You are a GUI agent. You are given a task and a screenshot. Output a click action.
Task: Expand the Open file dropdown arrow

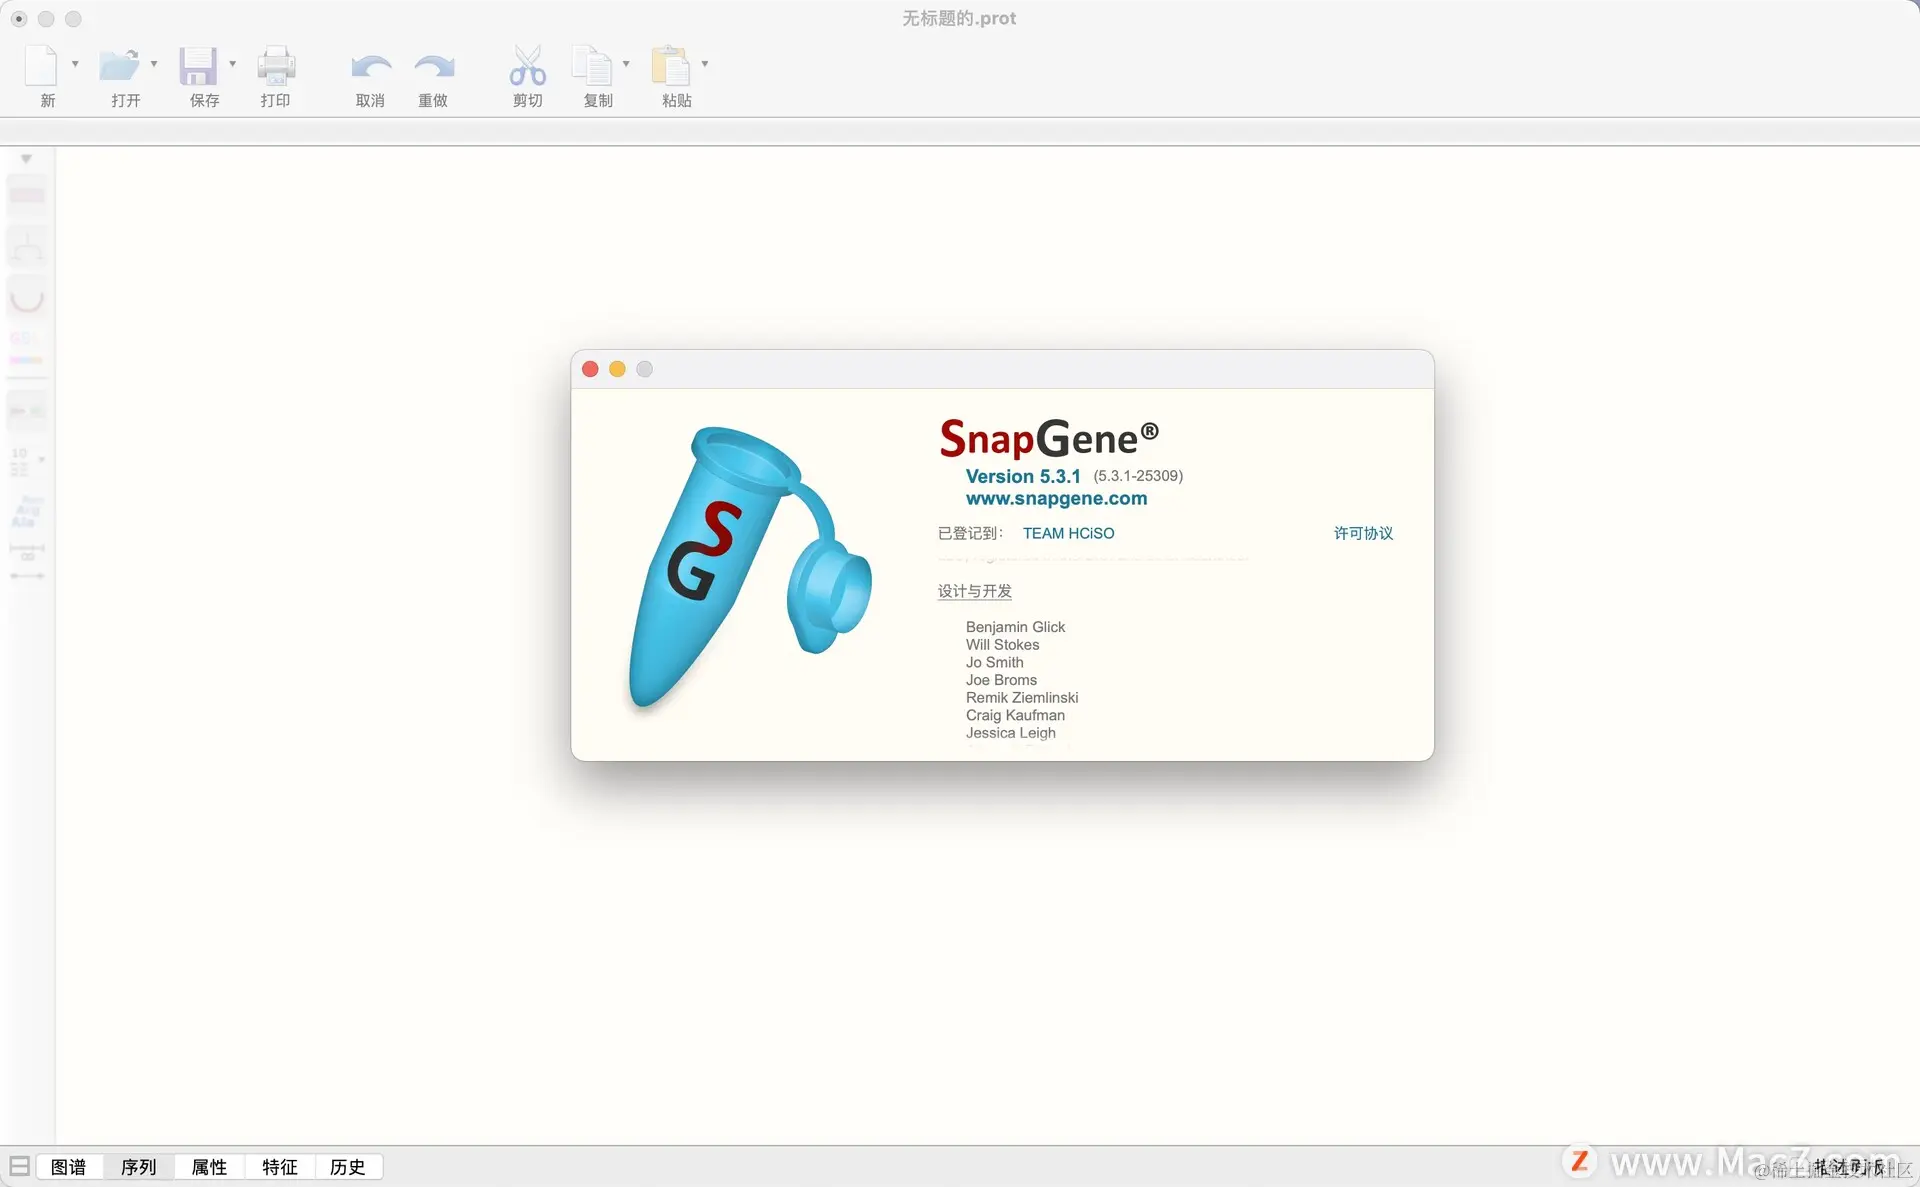coord(154,64)
